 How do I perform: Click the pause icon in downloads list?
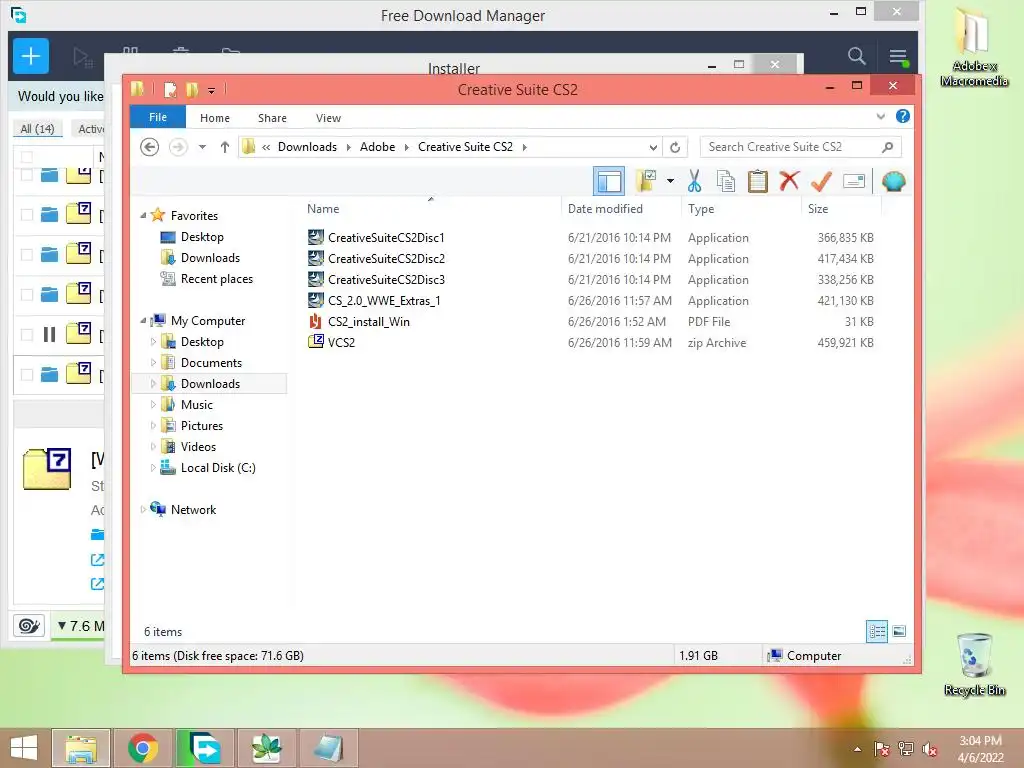pyautogui.click(x=49, y=335)
